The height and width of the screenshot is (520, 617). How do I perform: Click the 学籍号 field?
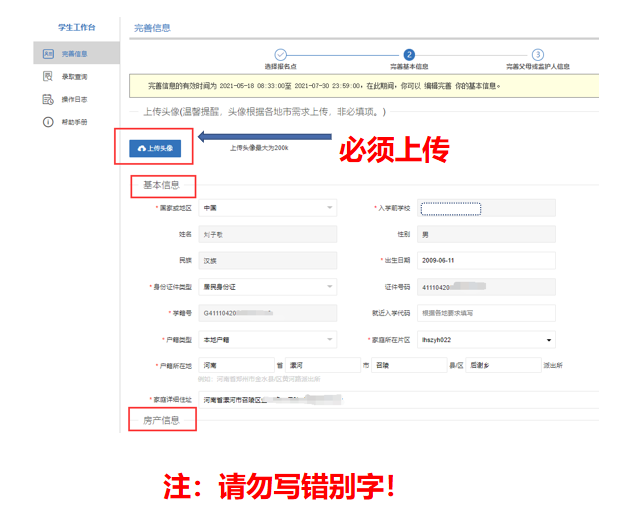tap(268, 313)
